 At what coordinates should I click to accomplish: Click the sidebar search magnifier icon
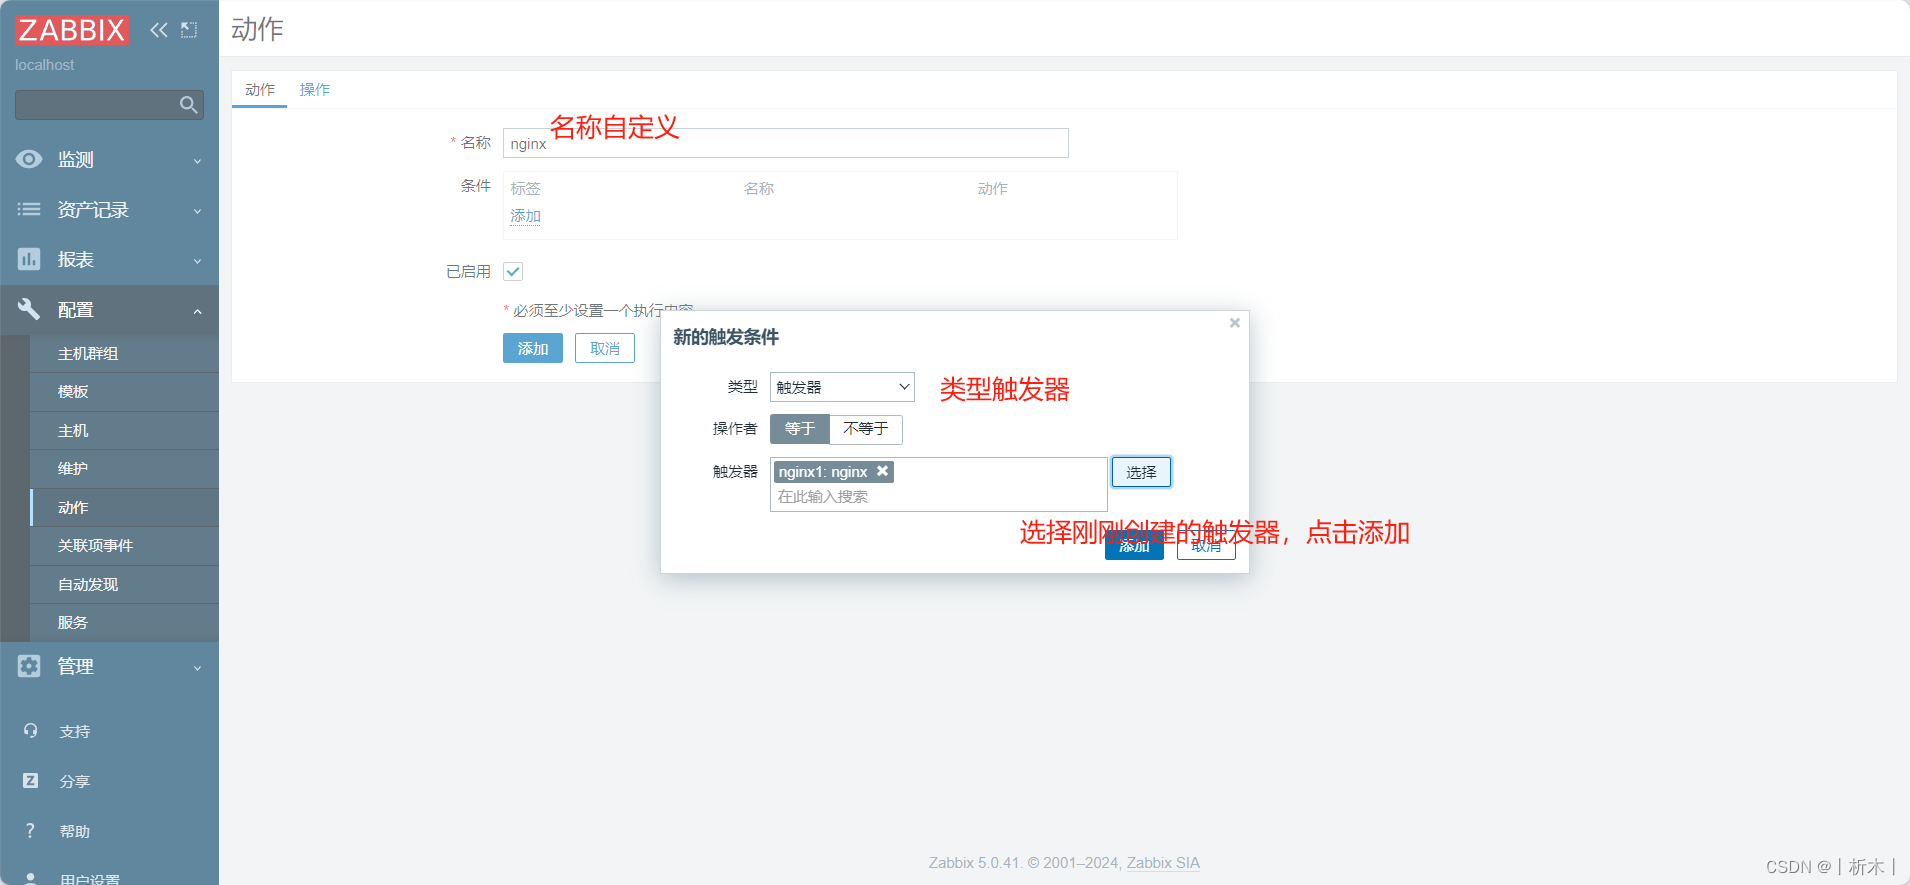[188, 105]
